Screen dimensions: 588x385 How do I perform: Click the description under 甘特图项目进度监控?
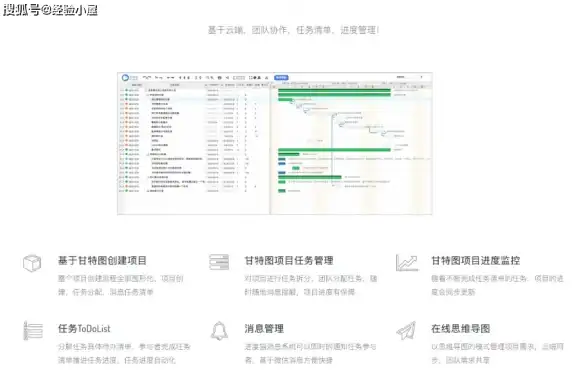click(497, 285)
